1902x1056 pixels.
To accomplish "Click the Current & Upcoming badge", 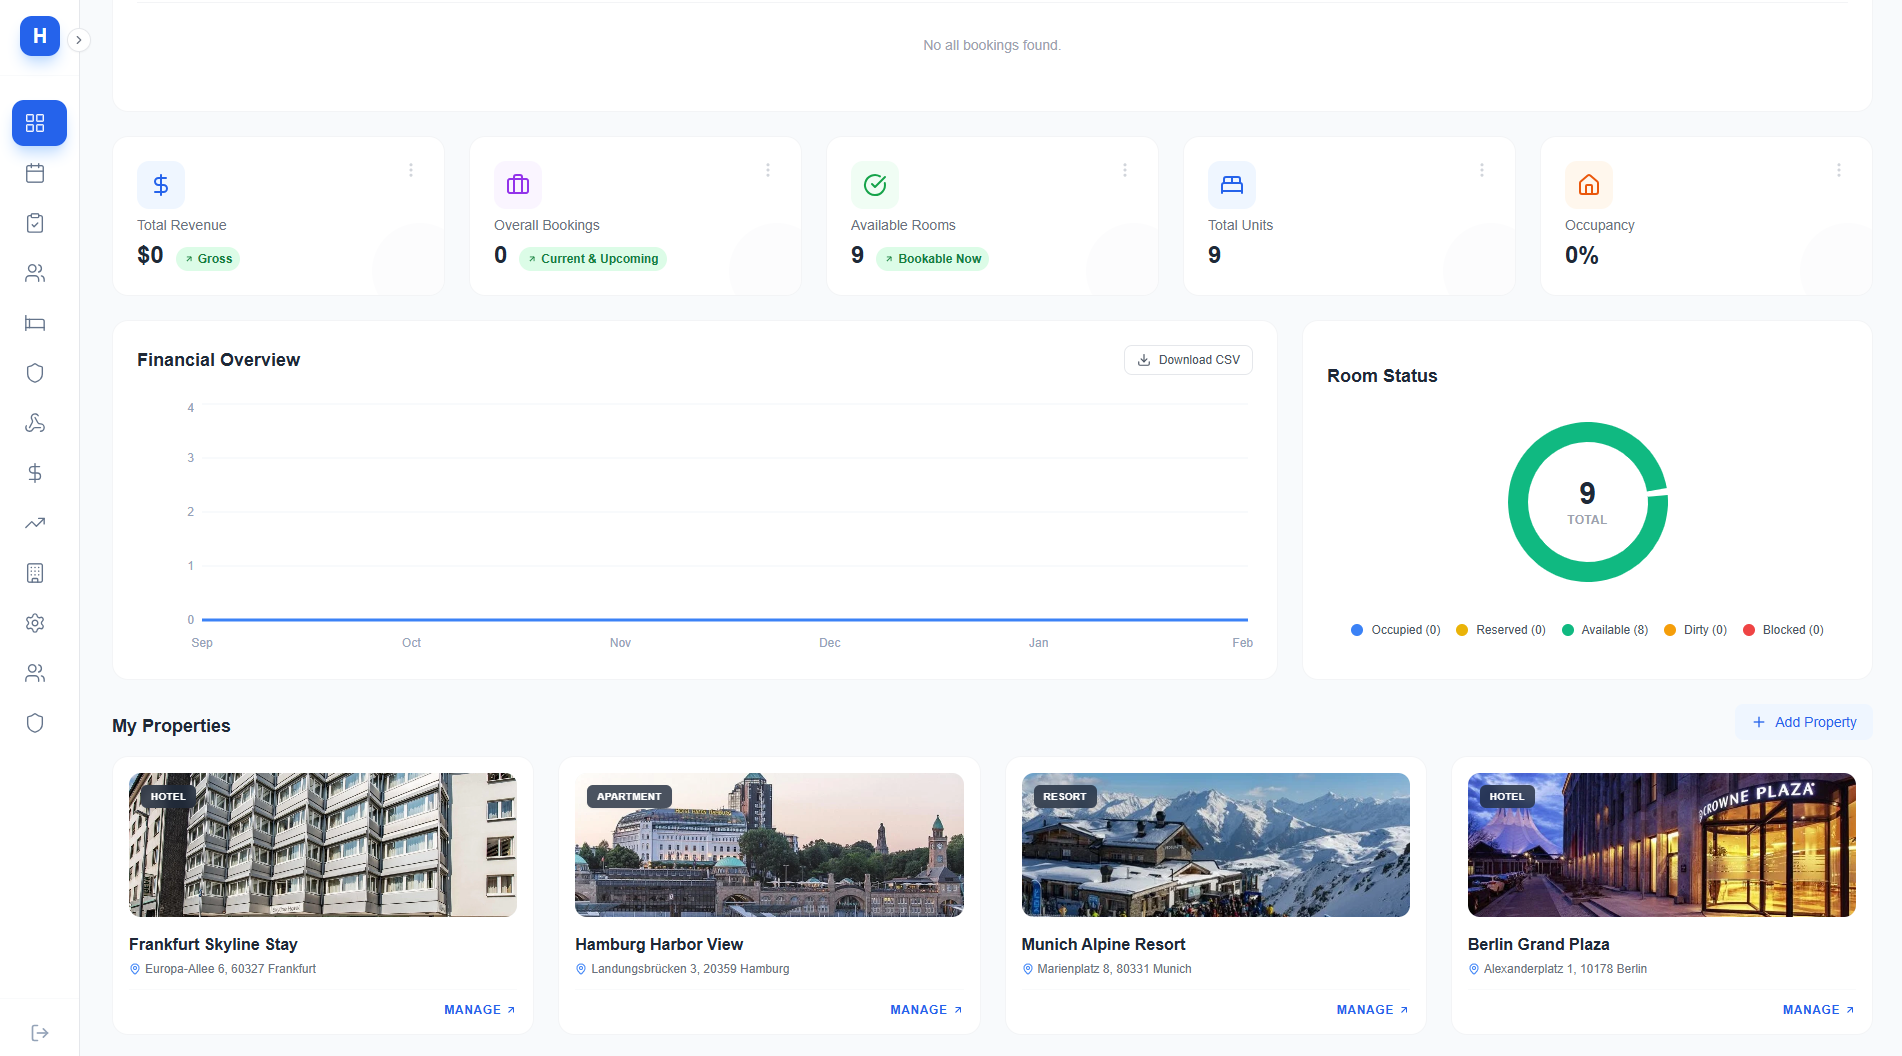I will 593,259.
